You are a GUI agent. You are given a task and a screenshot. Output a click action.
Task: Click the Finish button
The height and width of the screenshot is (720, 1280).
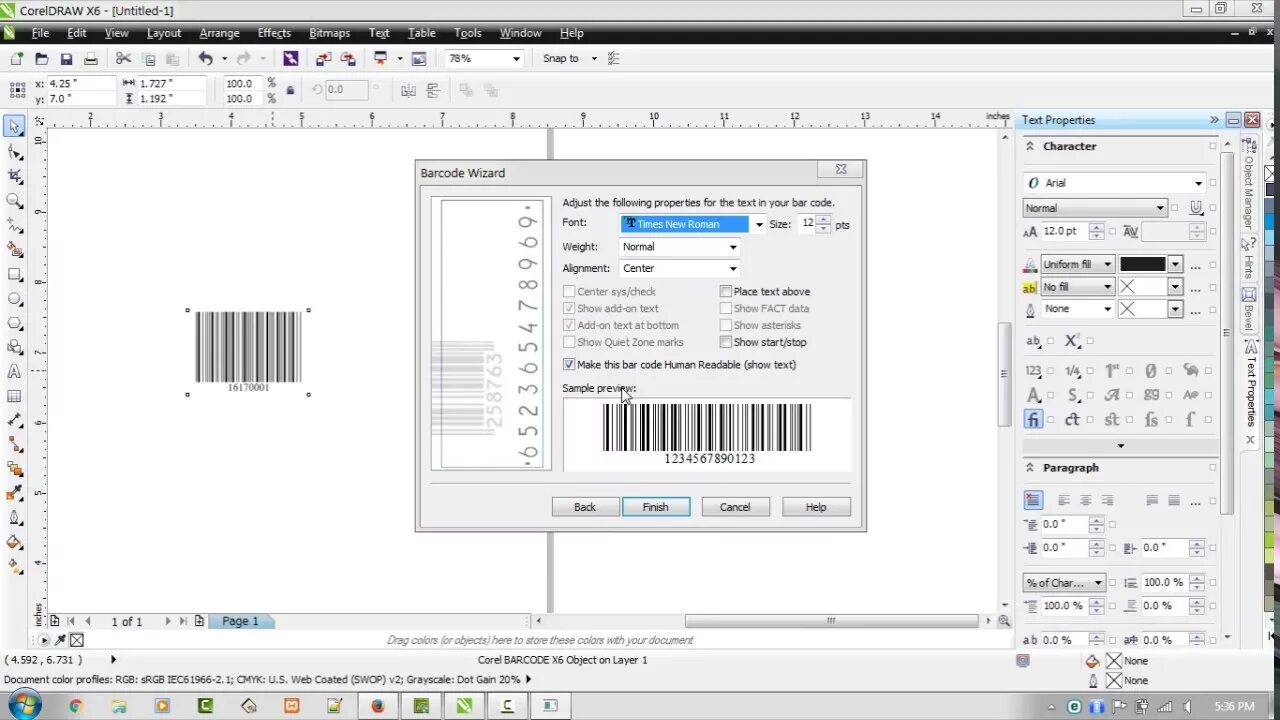click(656, 507)
